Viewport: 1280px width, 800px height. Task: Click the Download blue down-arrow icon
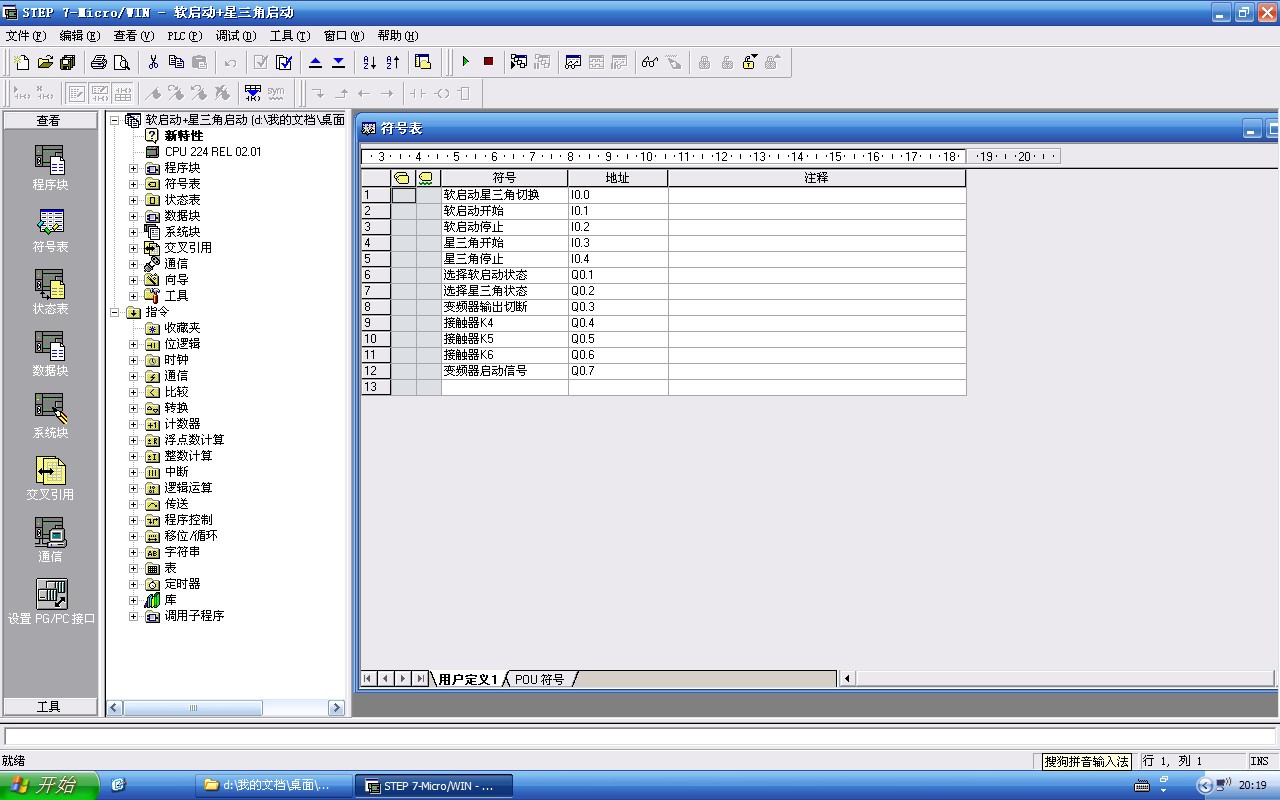click(338, 62)
